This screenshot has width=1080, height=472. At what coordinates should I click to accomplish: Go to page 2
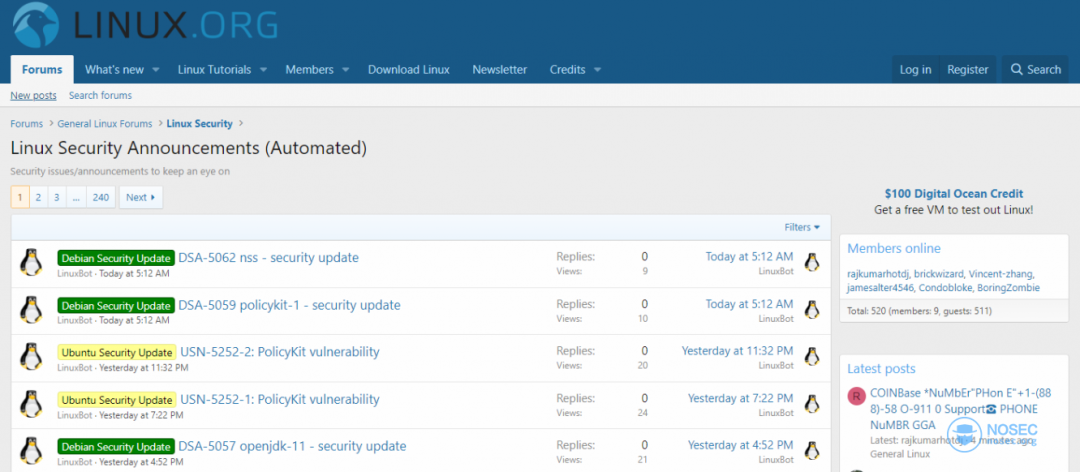point(39,197)
